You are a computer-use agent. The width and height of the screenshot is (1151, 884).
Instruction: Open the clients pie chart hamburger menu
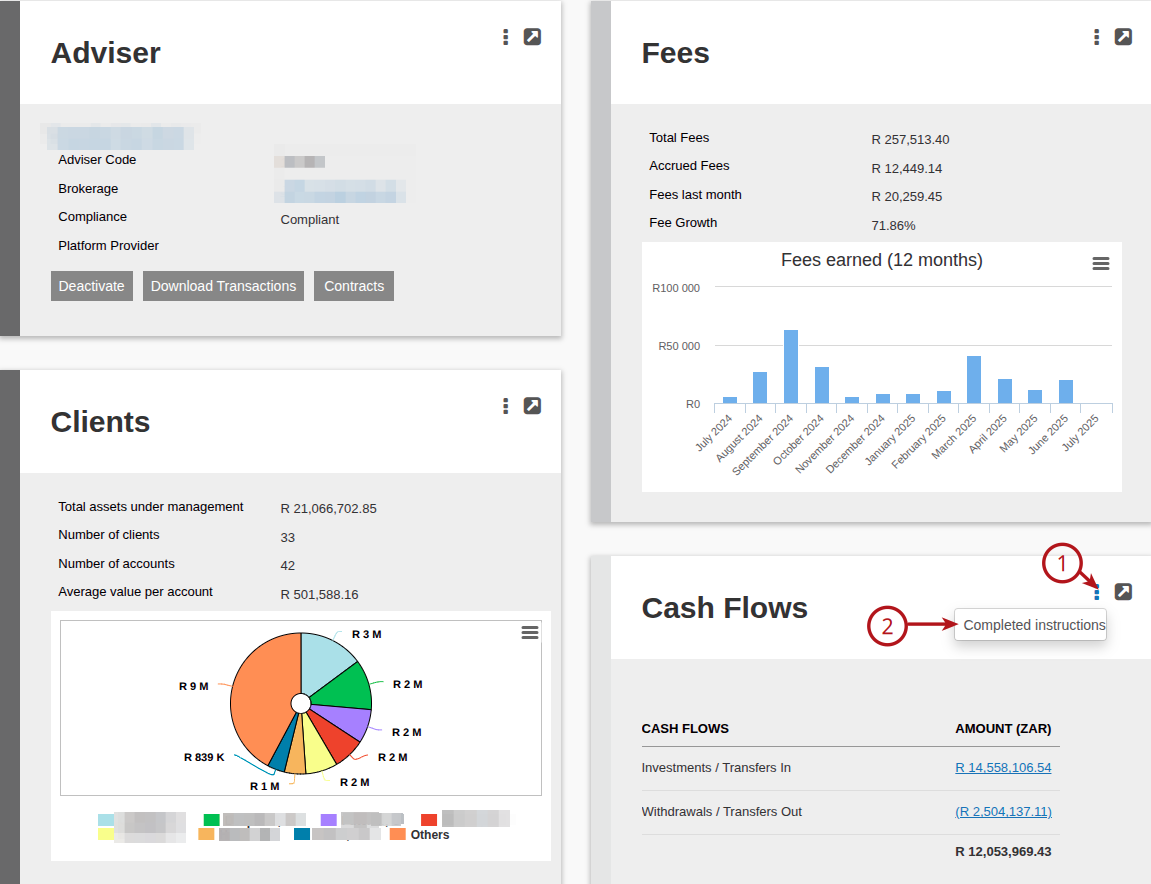[x=530, y=633]
